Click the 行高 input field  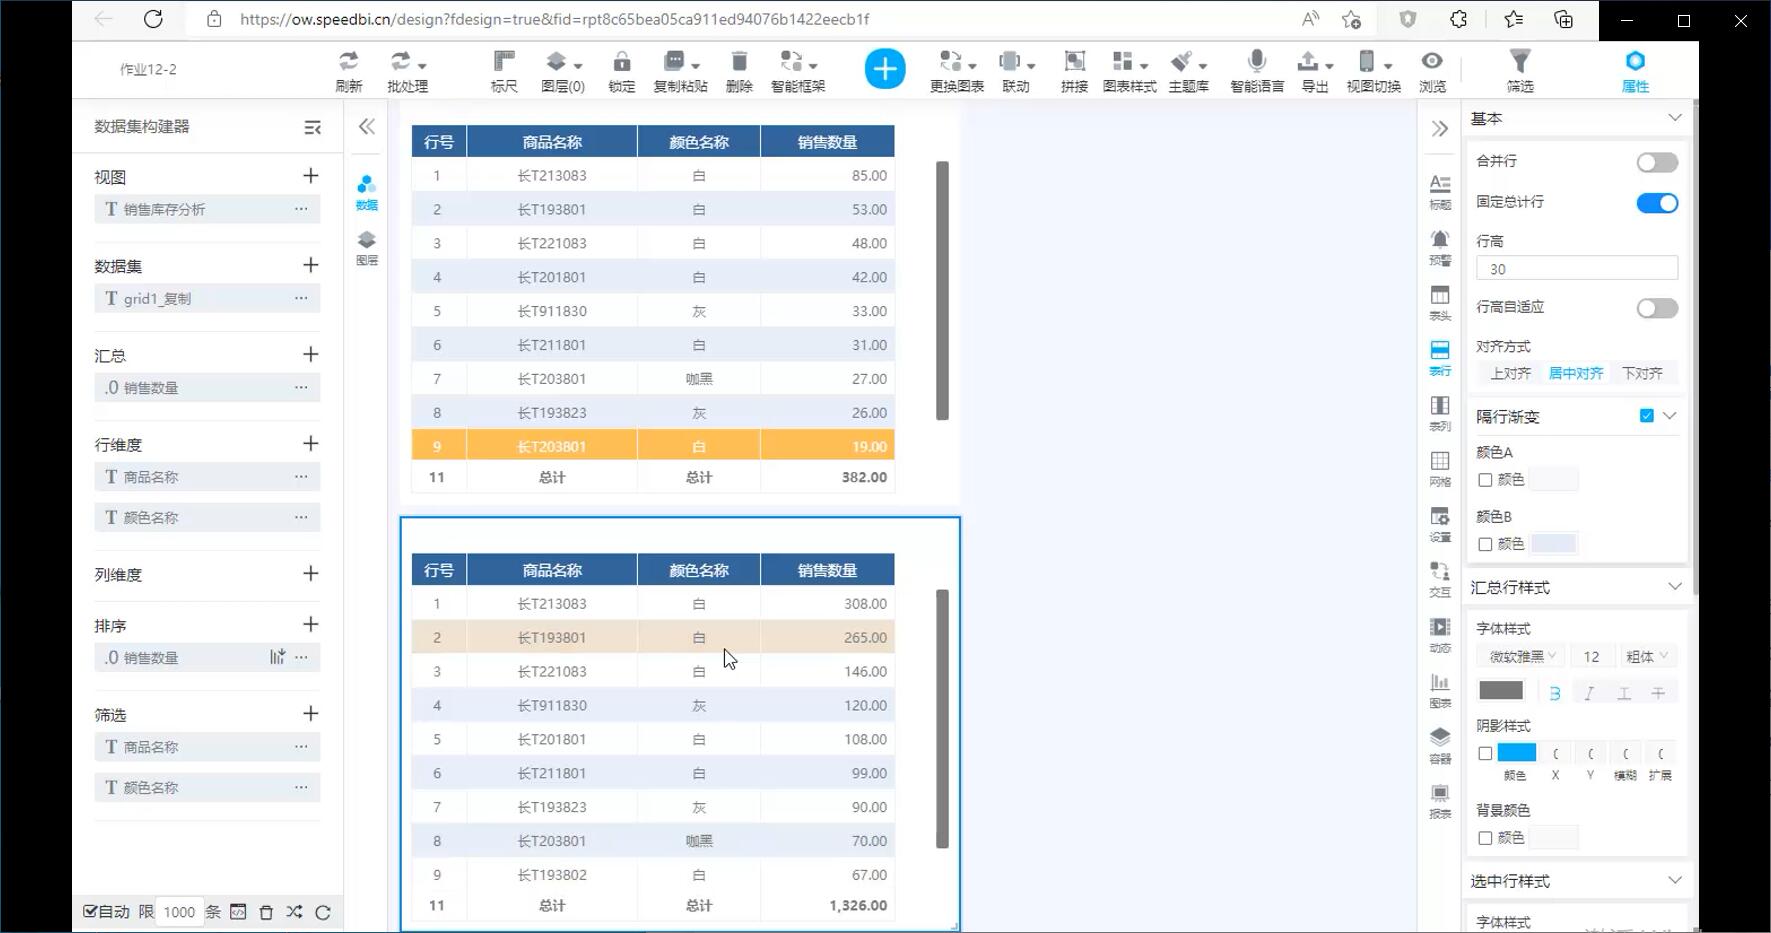point(1576,269)
